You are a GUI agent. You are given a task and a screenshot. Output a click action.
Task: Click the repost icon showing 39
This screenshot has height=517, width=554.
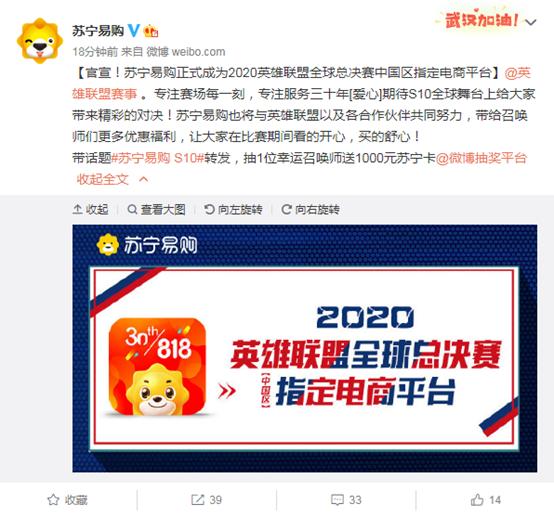206,500
